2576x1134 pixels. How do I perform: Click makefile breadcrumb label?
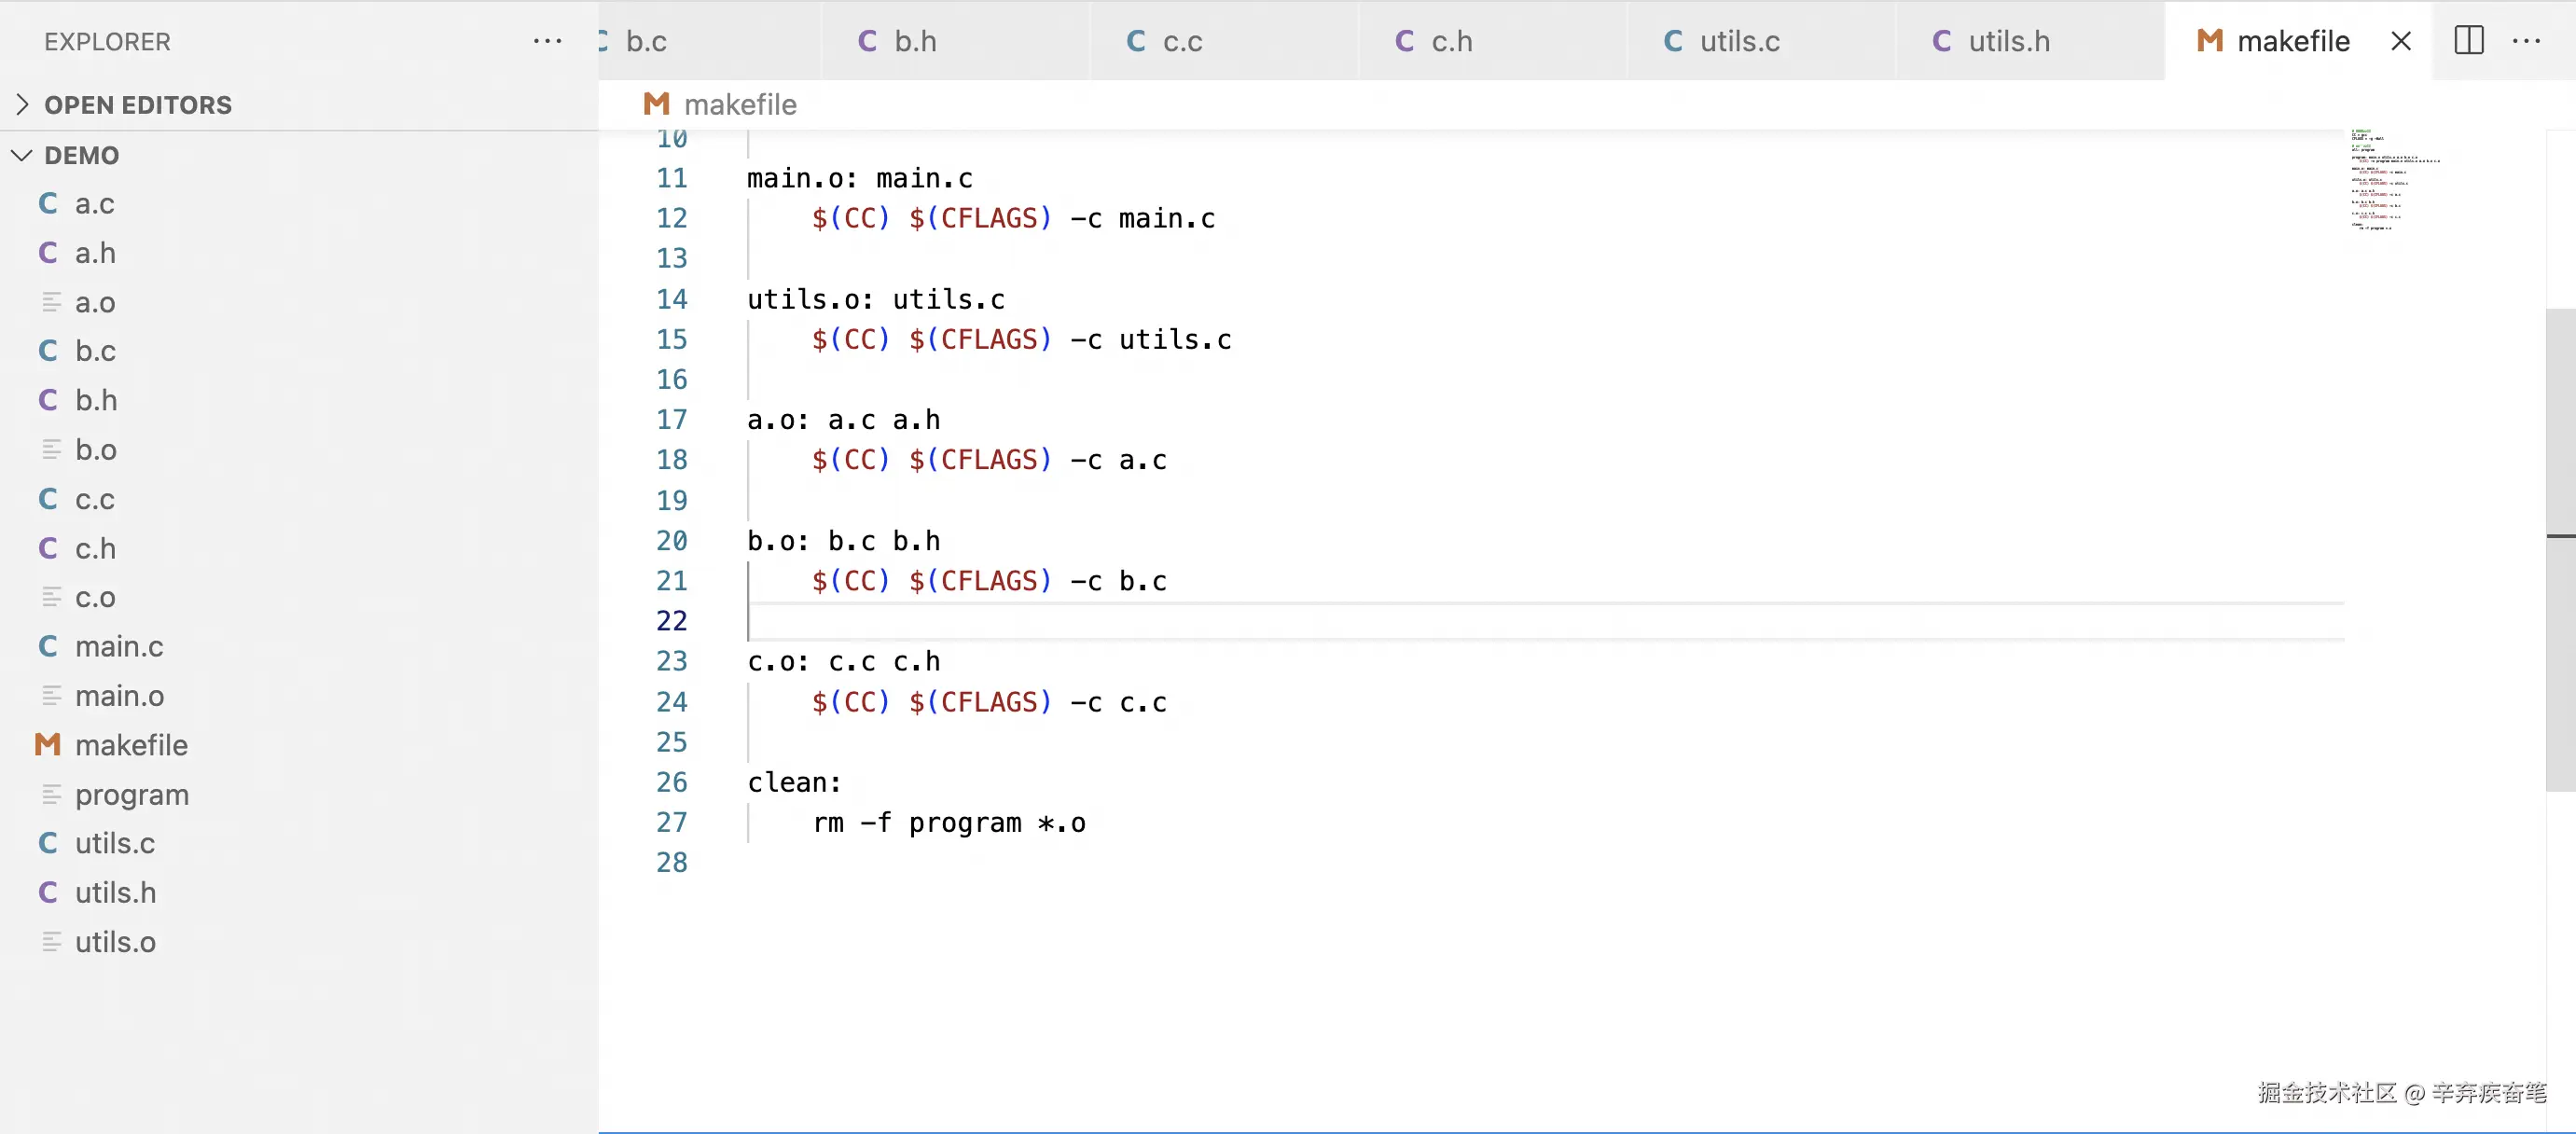click(740, 104)
